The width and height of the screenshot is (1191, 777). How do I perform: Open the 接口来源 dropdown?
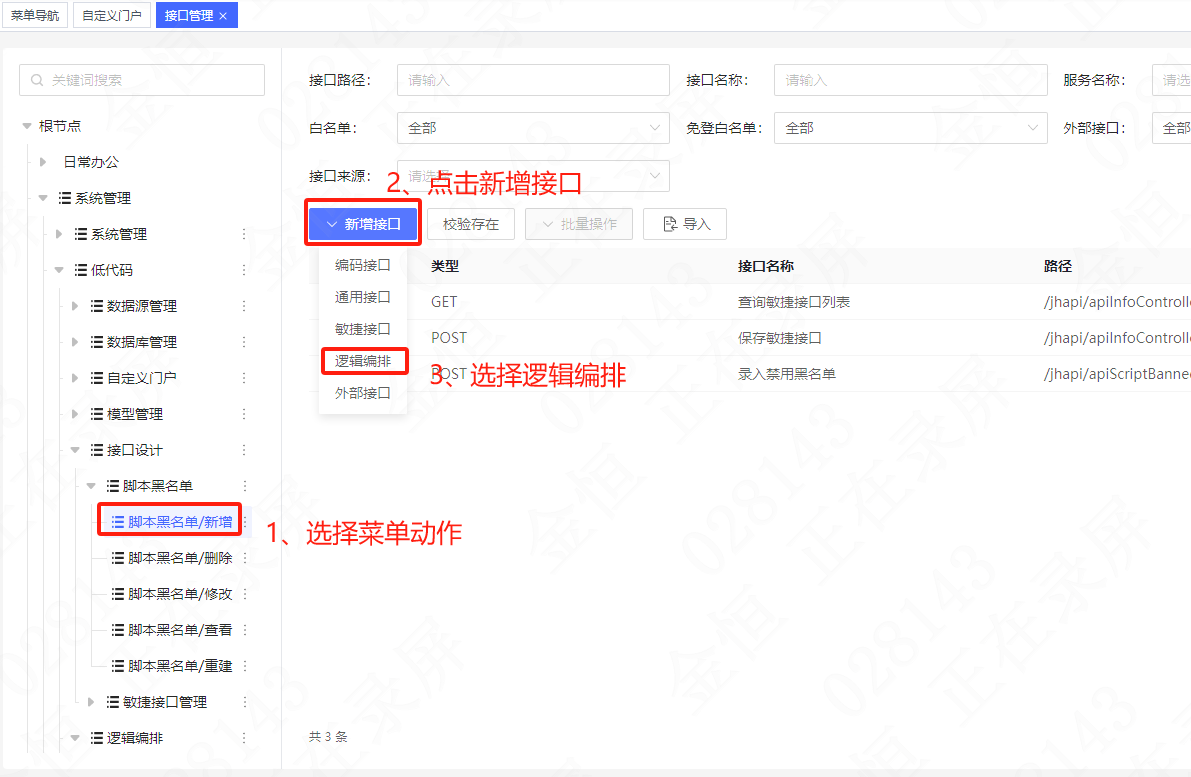[x=533, y=175]
